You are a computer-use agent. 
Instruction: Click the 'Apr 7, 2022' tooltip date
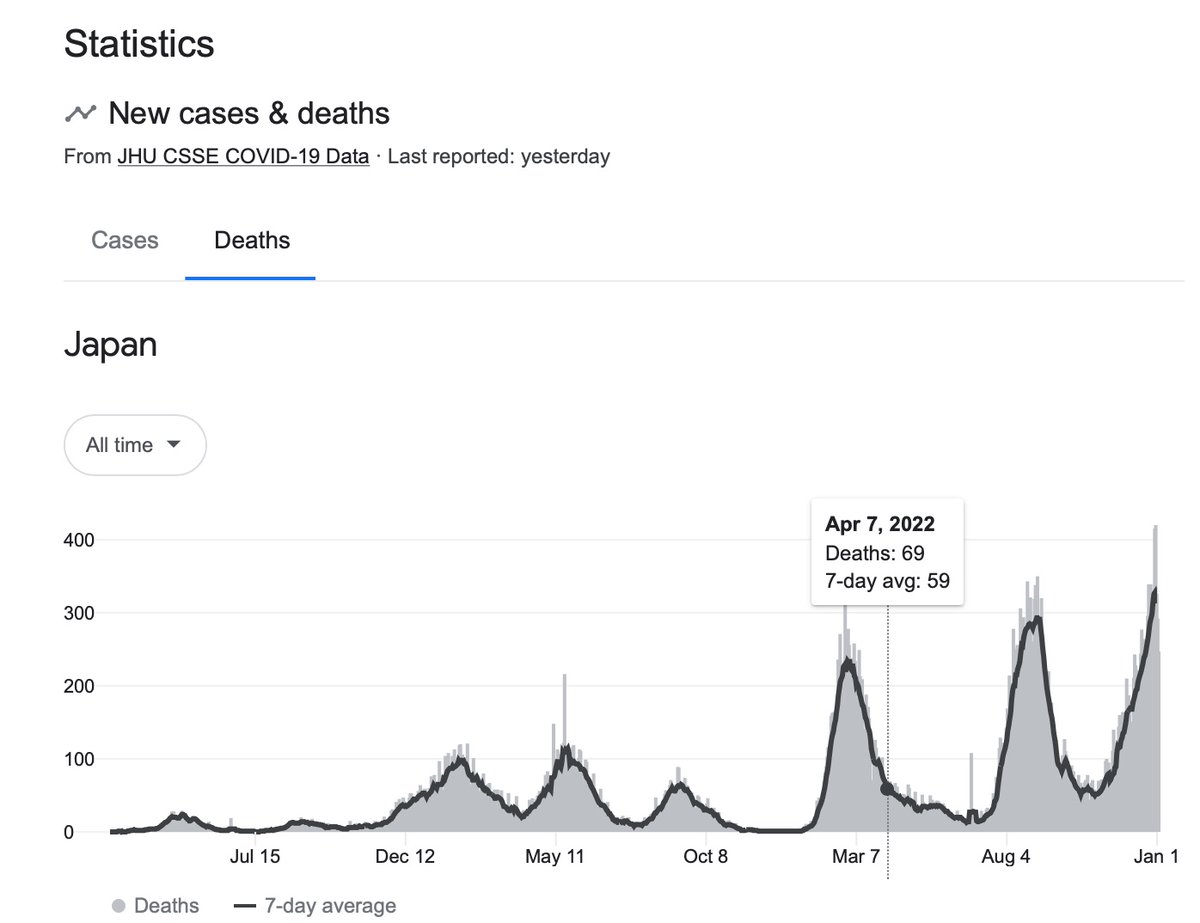point(880,524)
